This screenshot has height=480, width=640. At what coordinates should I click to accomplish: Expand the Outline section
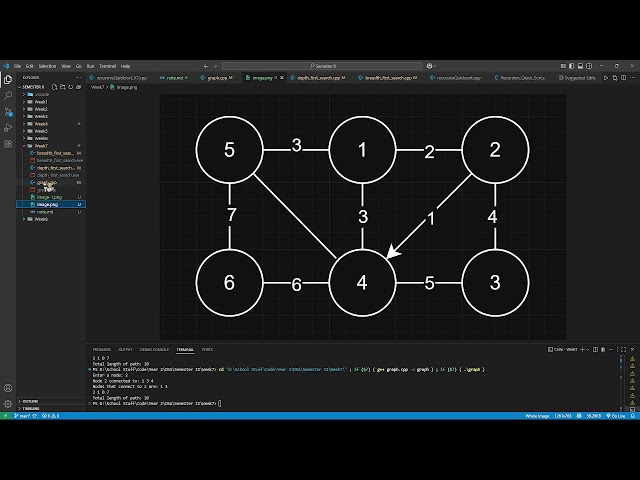coord(51,401)
